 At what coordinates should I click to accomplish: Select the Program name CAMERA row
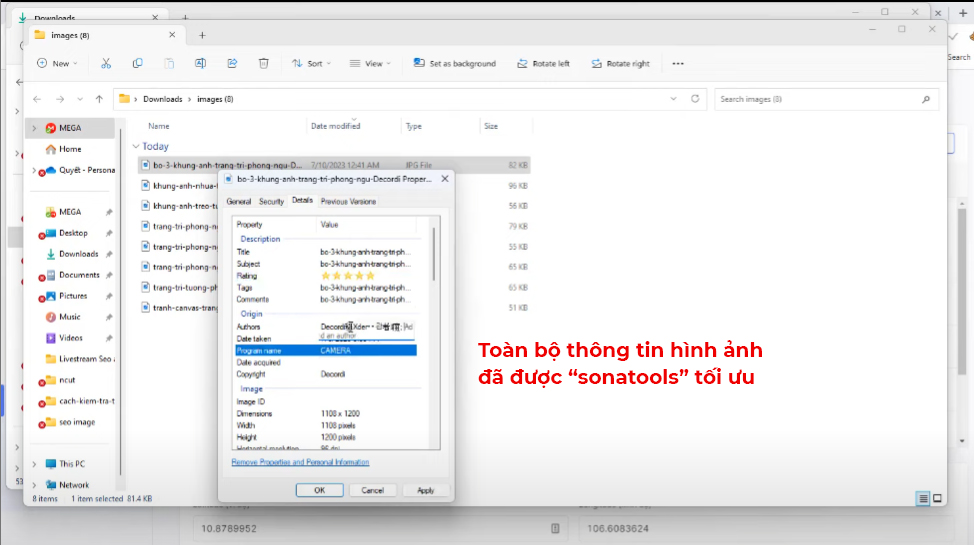coord(326,350)
